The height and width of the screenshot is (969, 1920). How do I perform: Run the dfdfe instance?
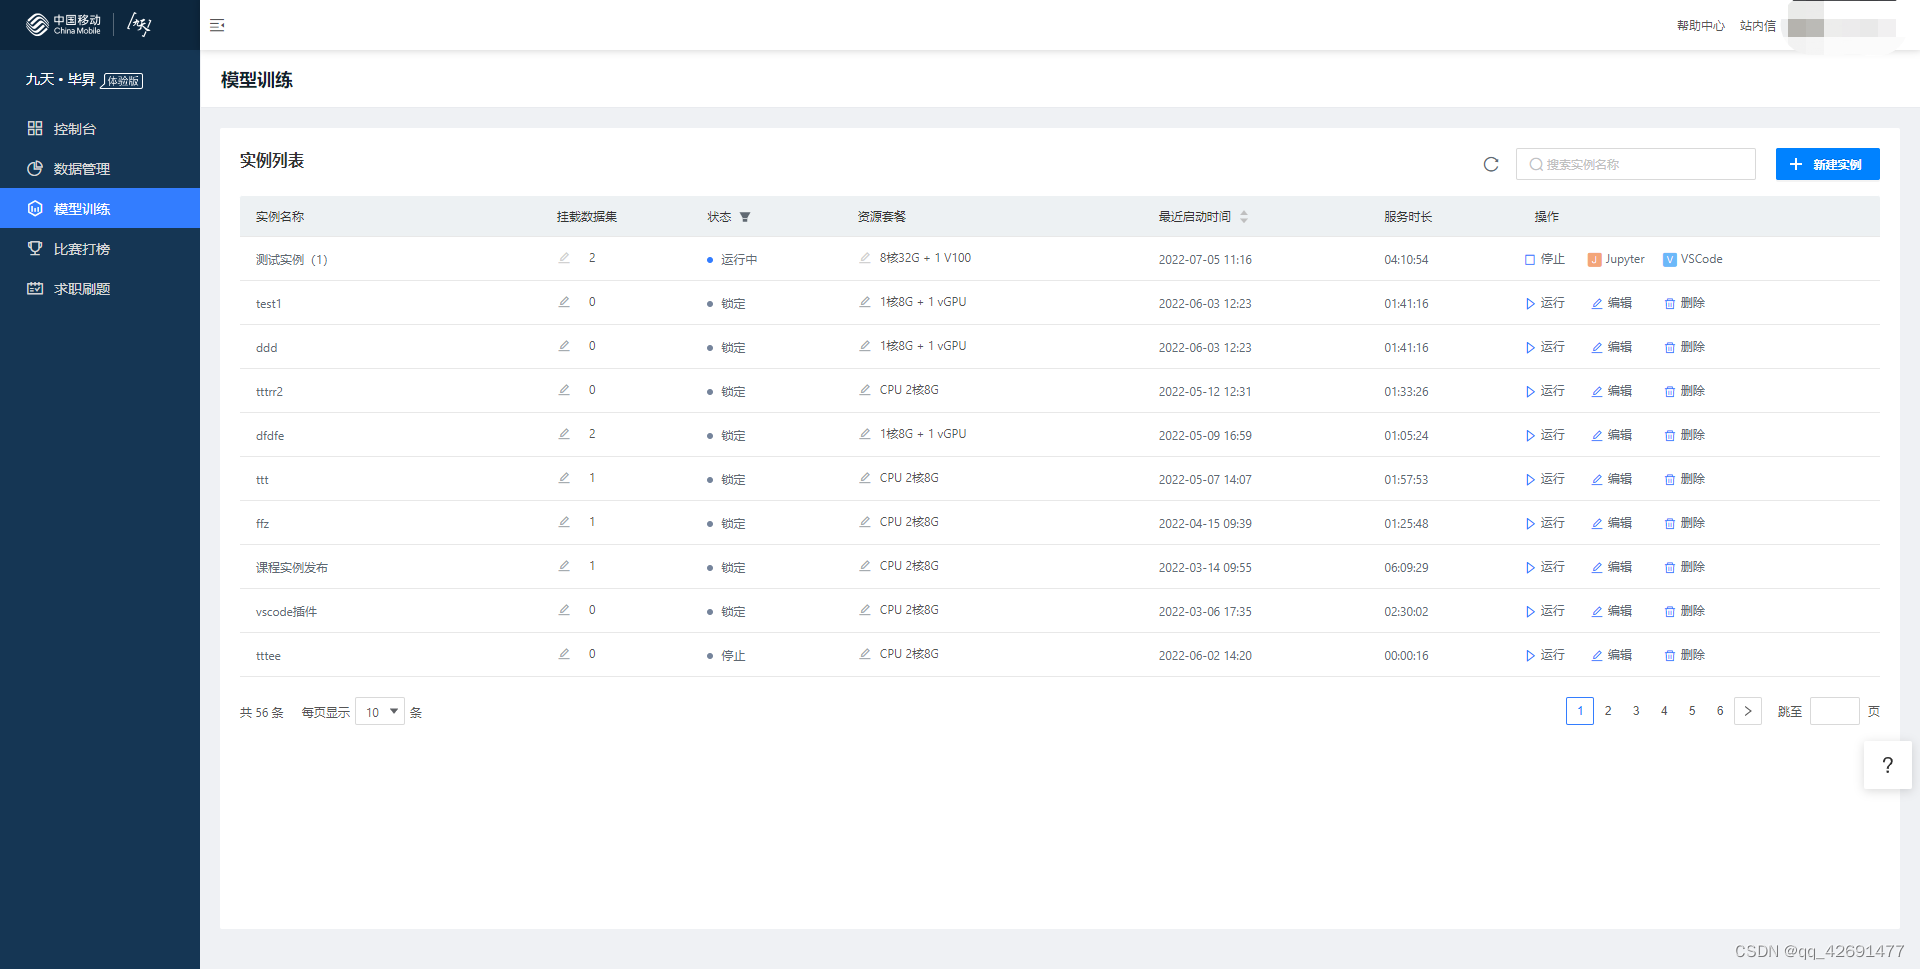(1545, 435)
